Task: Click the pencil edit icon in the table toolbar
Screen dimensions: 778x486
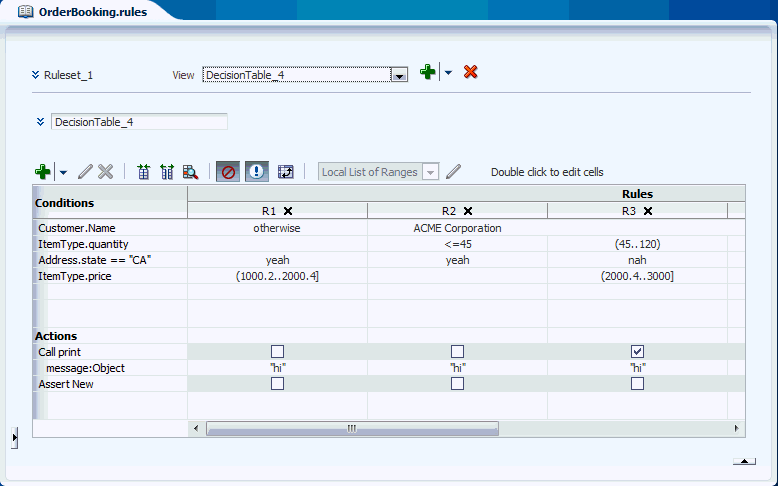Action: (x=85, y=172)
